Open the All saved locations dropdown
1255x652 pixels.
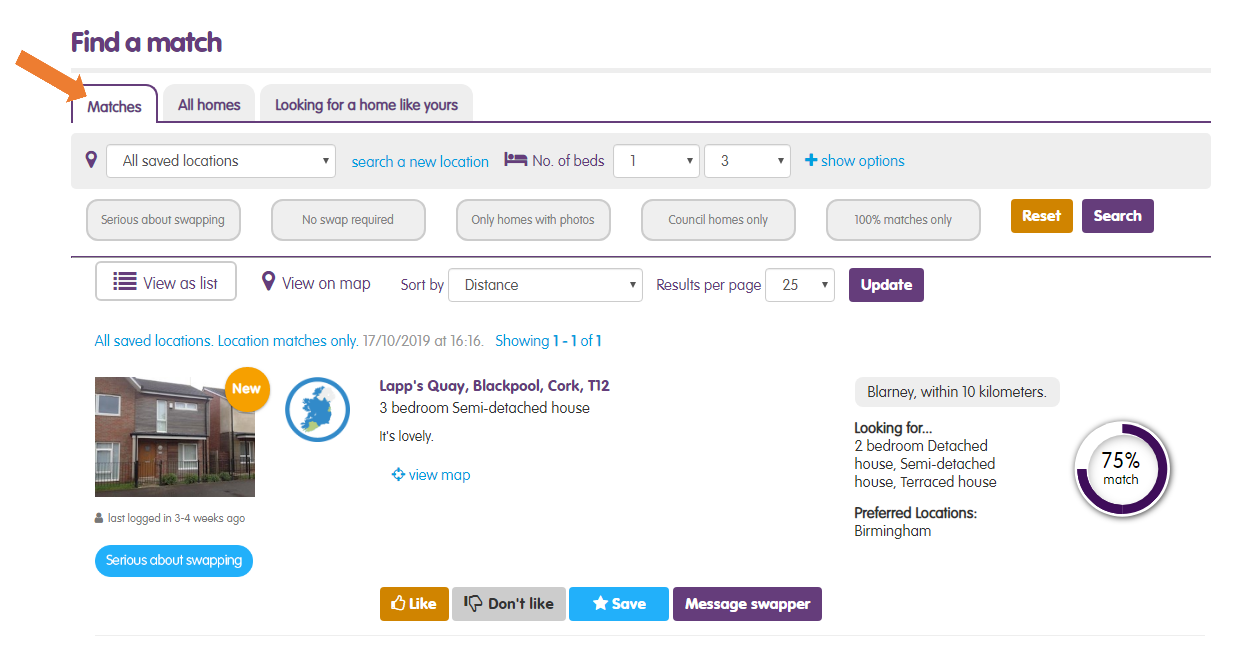[x=221, y=161]
